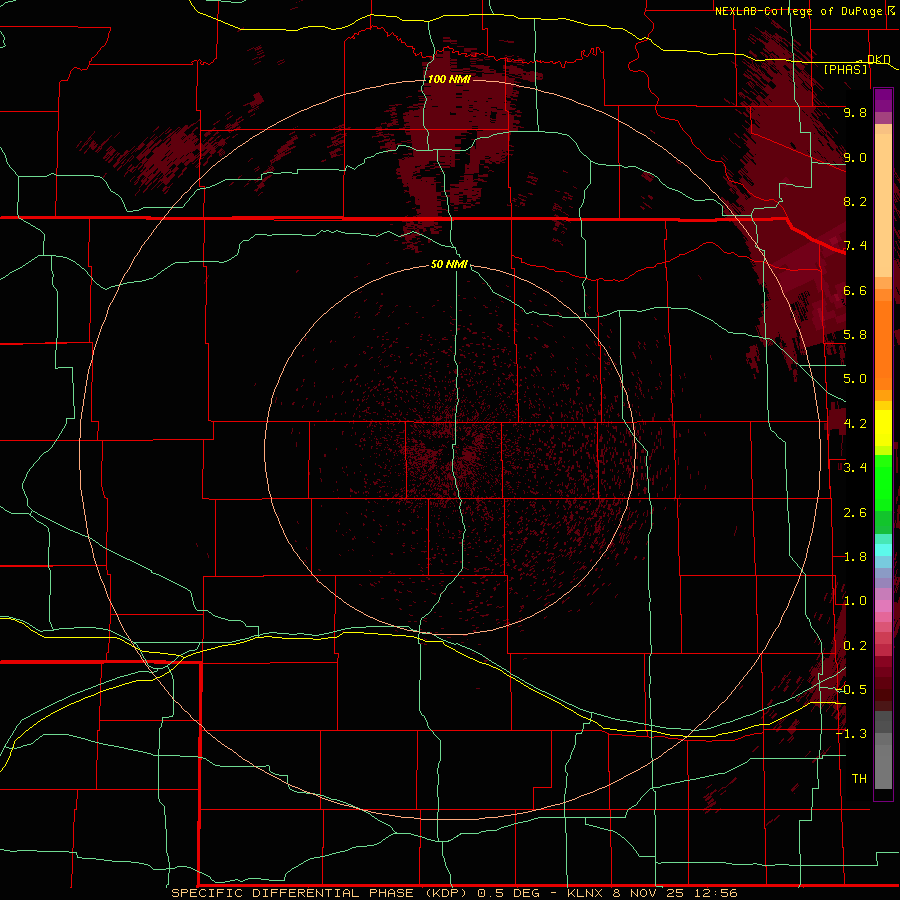Pick the light peach band of the color scale
Viewport: 900px width, 900px height.
click(x=883, y=207)
